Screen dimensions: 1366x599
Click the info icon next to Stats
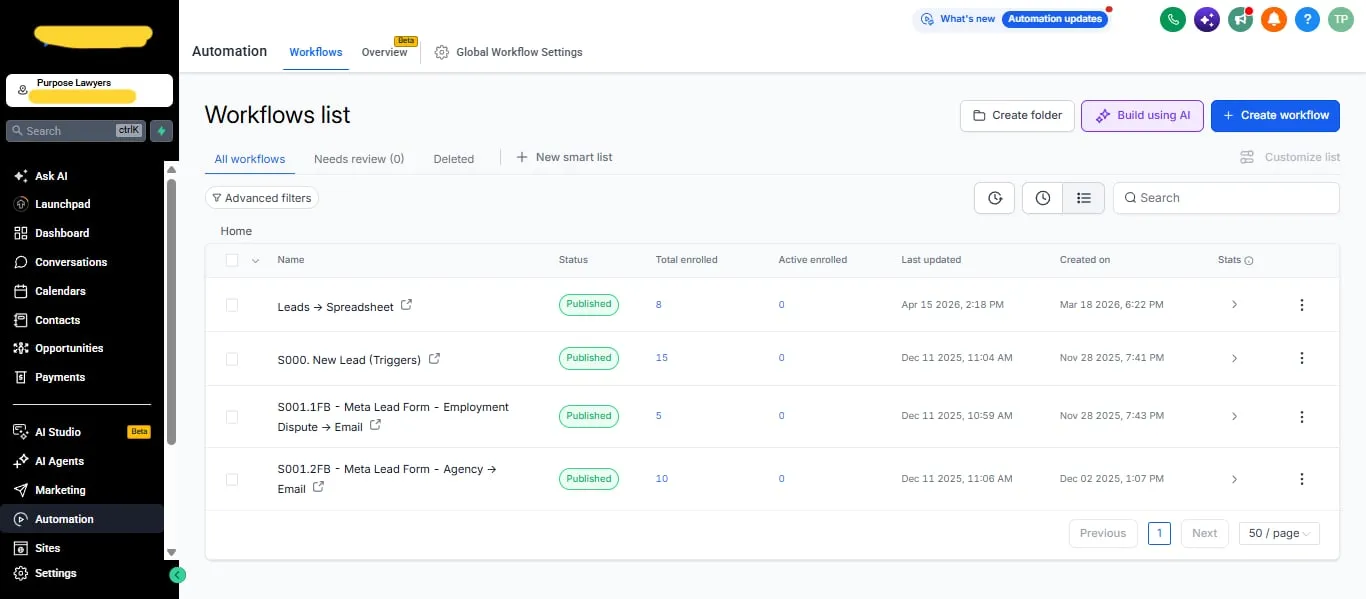click(1249, 261)
